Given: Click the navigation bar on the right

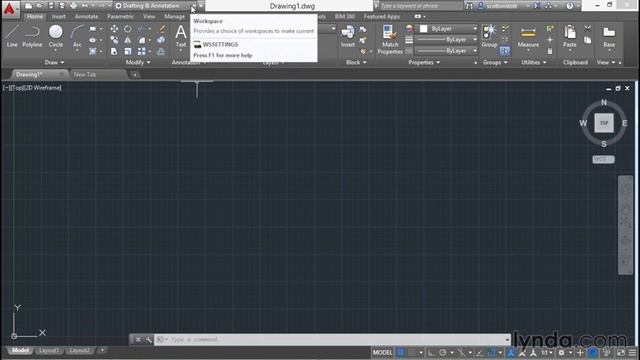Looking at the screenshot, I should [626, 225].
